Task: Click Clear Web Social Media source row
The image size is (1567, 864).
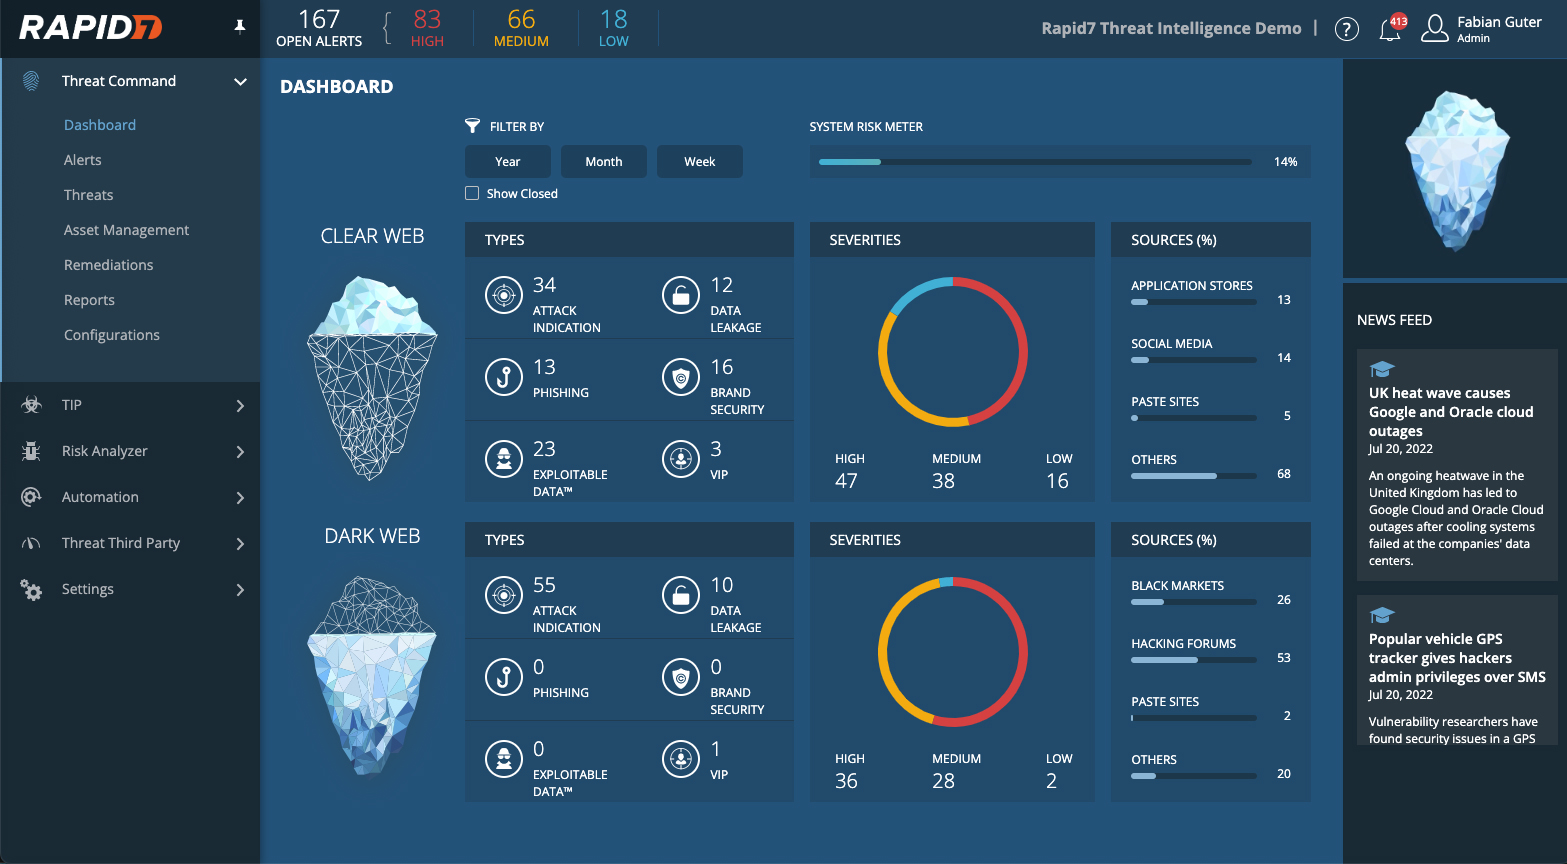Action: click(x=1211, y=352)
